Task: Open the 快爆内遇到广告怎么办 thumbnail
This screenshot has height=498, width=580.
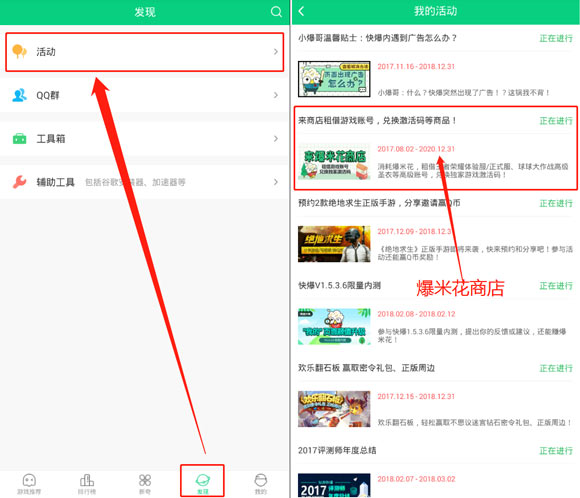Action: click(x=334, y=79)
